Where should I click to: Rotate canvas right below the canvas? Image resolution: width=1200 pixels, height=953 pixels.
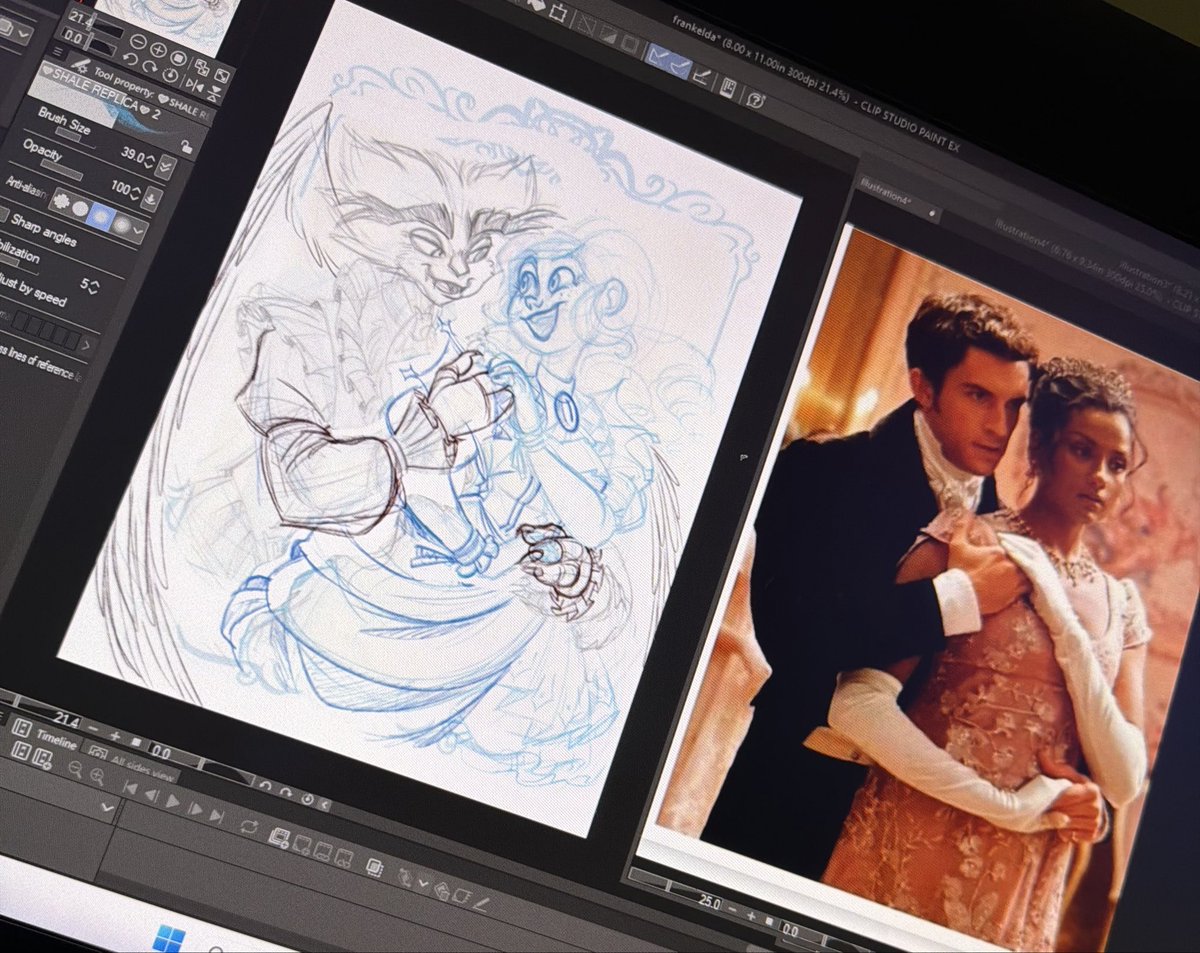point(285,792)
